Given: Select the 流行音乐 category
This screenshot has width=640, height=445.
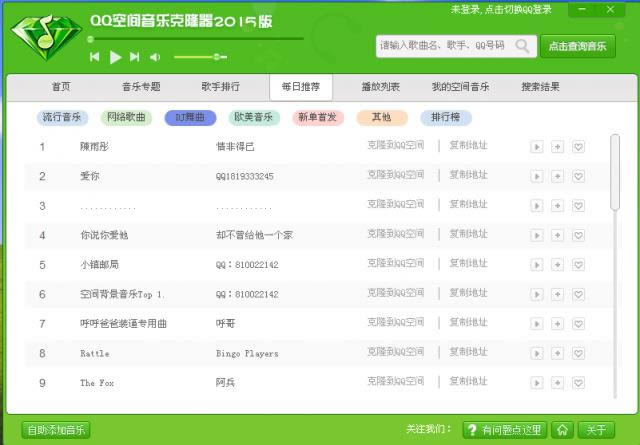Looking at the screenshot, I should click(62, 117).
